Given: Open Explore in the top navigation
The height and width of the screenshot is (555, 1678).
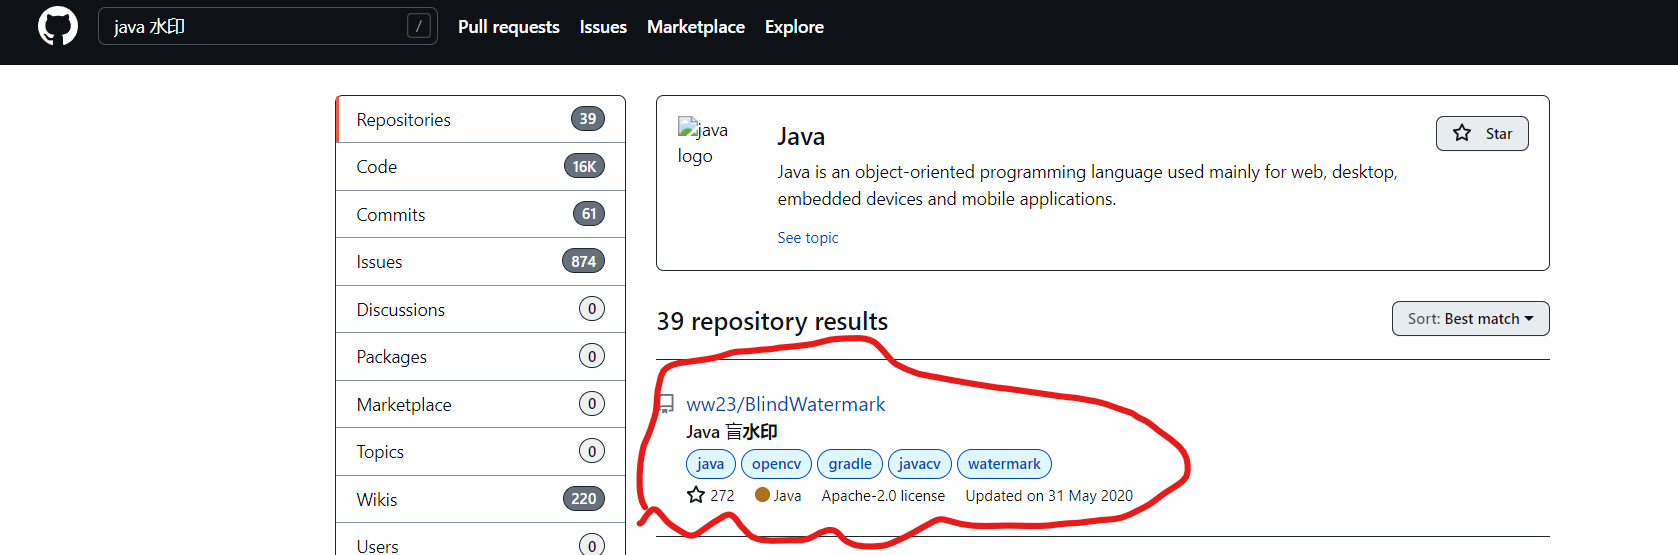Looking at the screenshot, I should (x=794, y=27).
